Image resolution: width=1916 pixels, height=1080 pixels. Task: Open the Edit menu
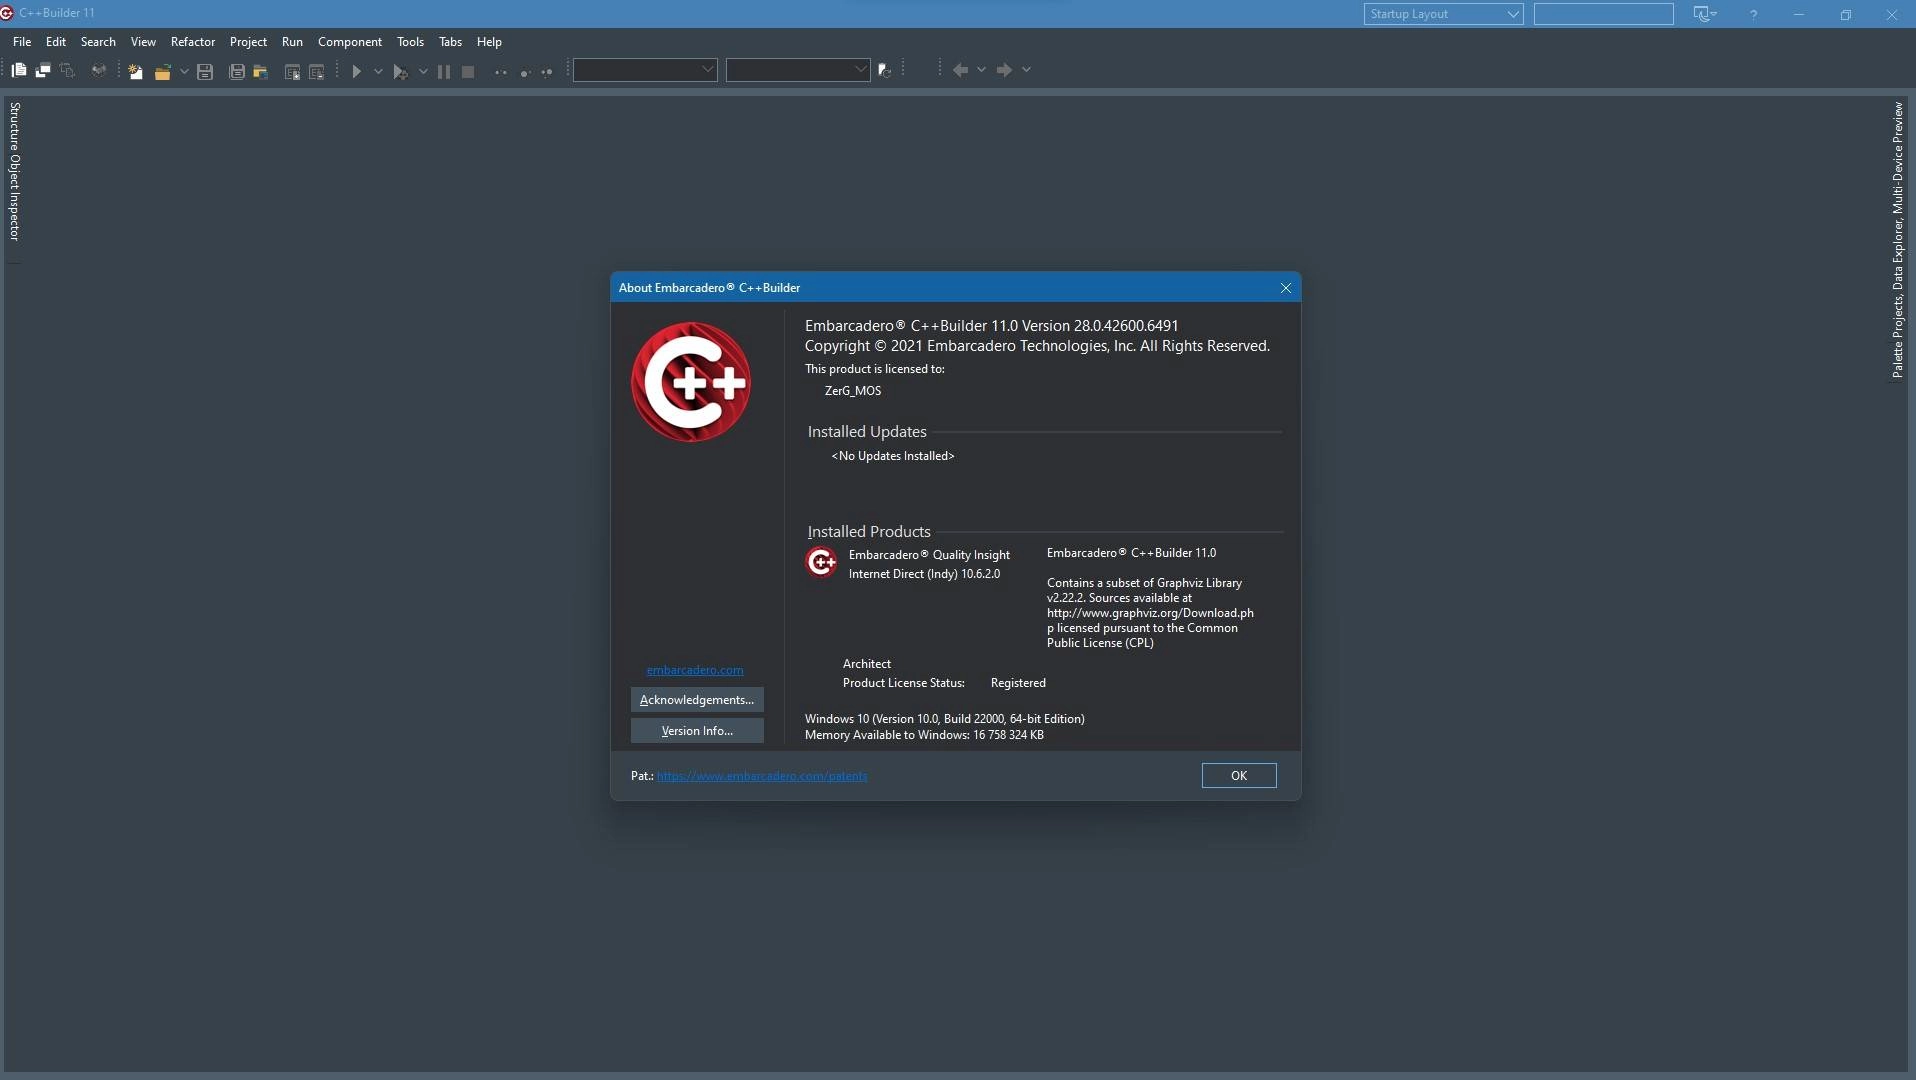click(56, 42)
